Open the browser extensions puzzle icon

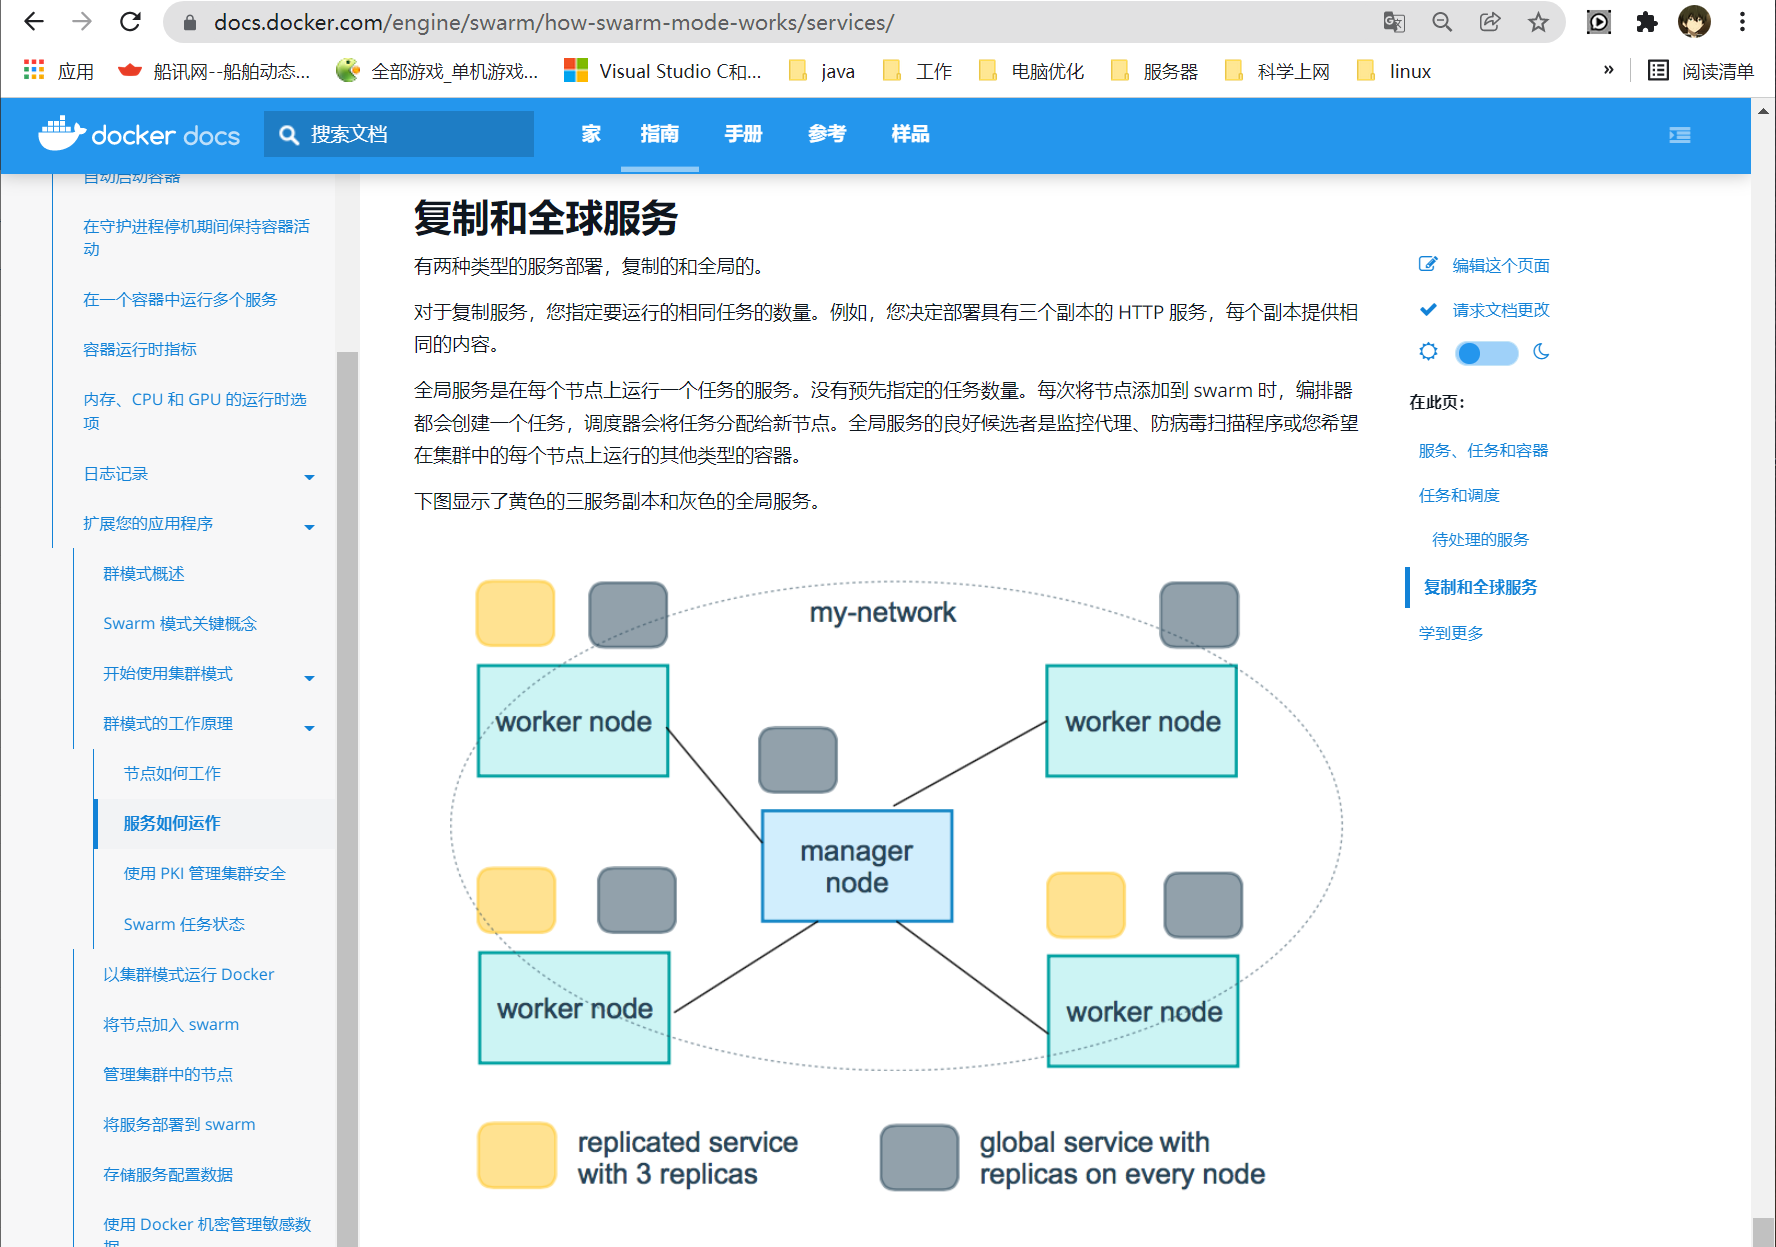click(1646, 22)
